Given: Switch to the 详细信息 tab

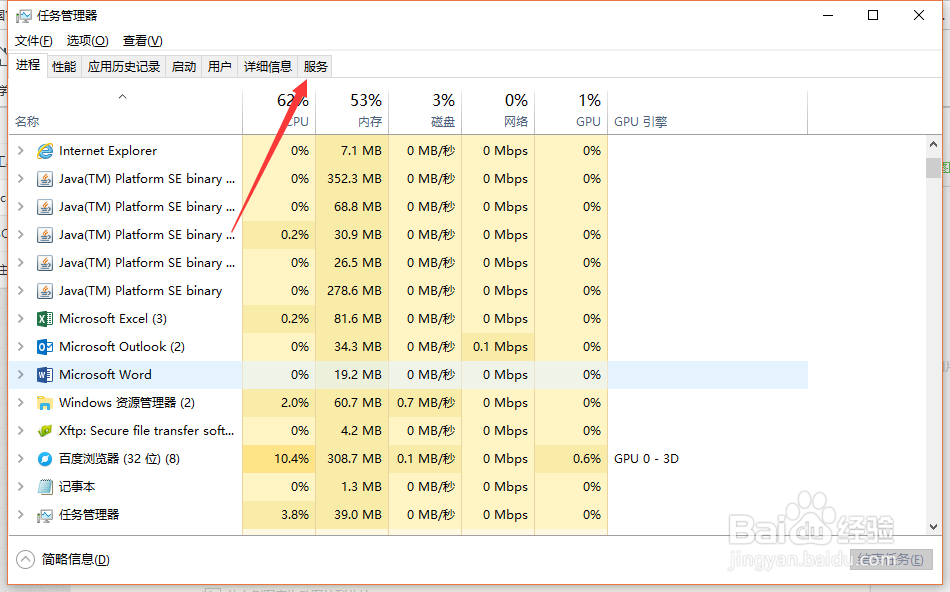Looking at the screenshot, I should tap(268, 66).
